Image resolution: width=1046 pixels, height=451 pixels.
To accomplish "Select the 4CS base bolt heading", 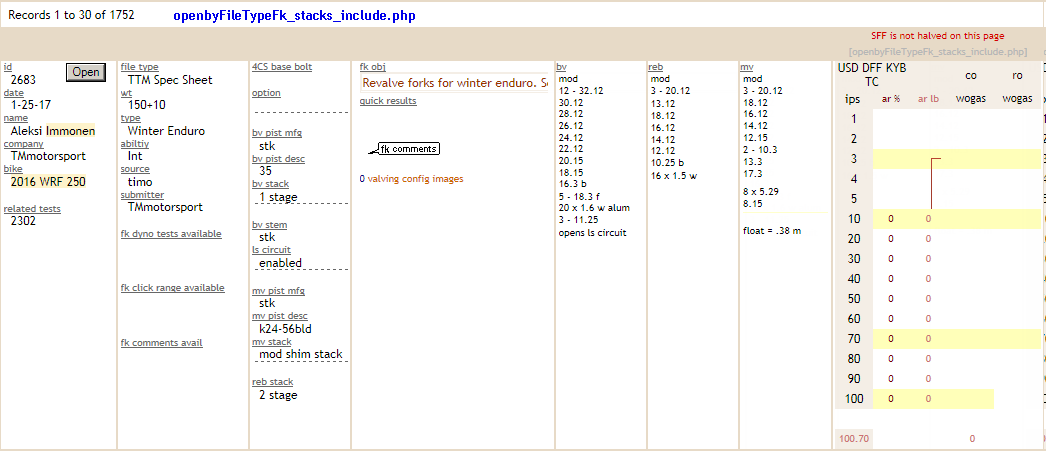I will coord(282,67).
